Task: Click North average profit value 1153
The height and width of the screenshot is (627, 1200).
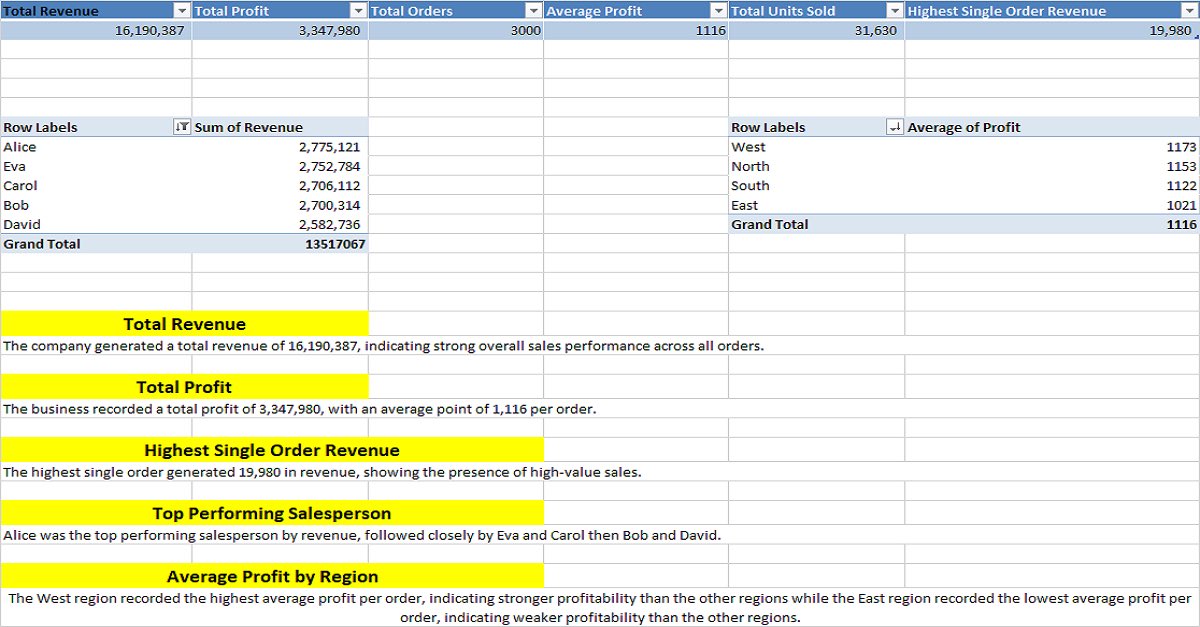Action: tap(1052, 166)
